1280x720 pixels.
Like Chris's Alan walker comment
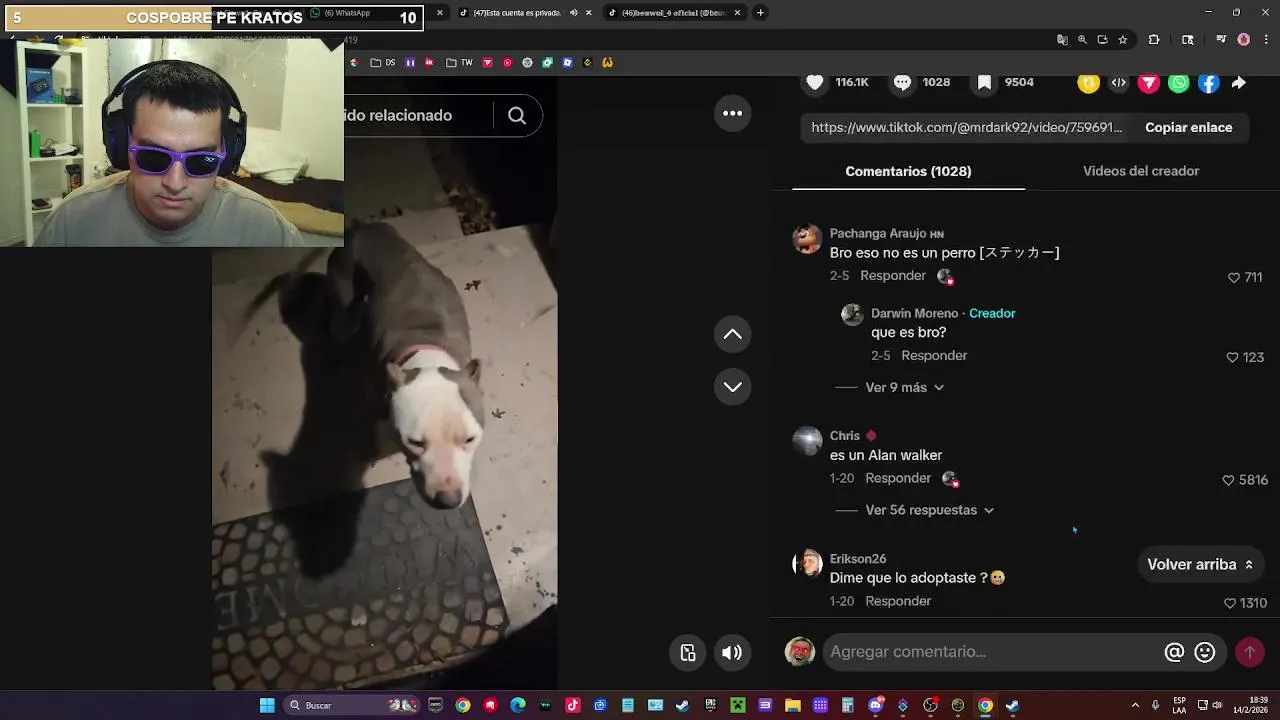pyautogui.click(x=1228, y=480)
